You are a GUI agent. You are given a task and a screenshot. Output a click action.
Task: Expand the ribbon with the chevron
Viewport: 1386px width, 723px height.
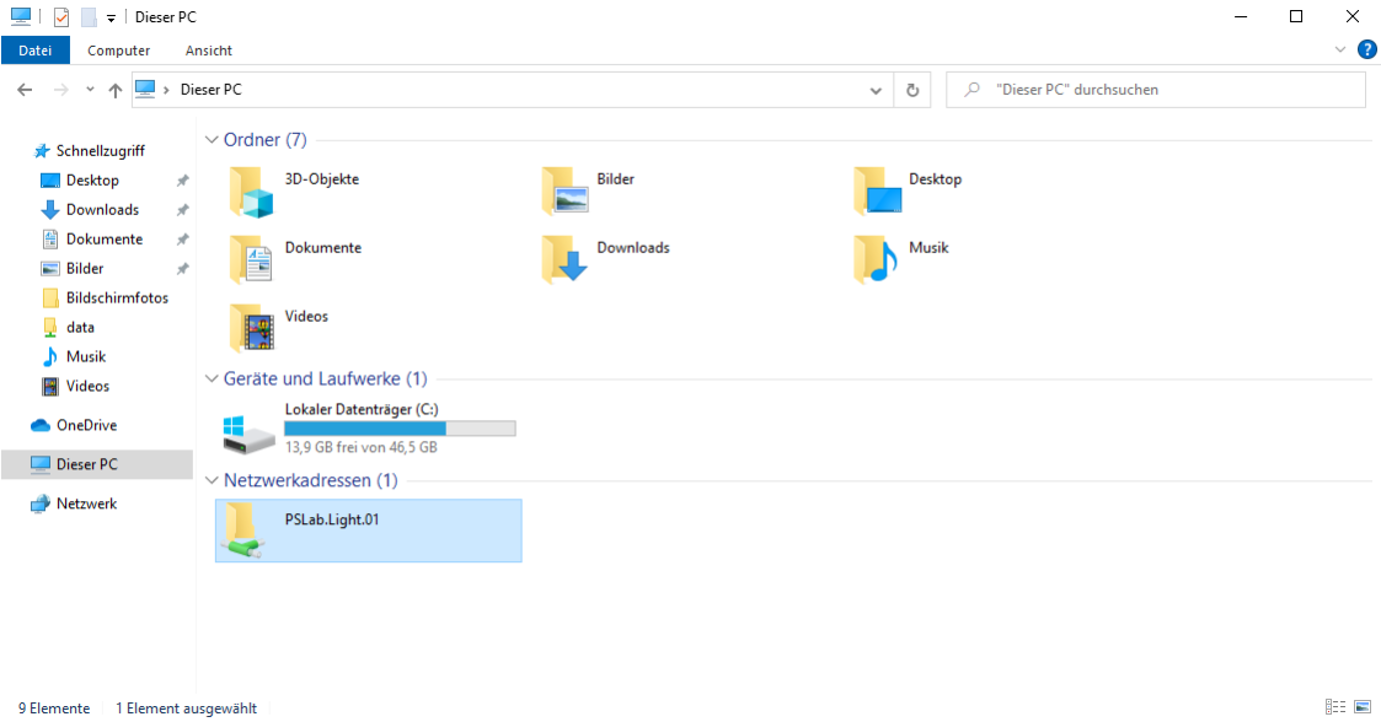point(1341,49)
